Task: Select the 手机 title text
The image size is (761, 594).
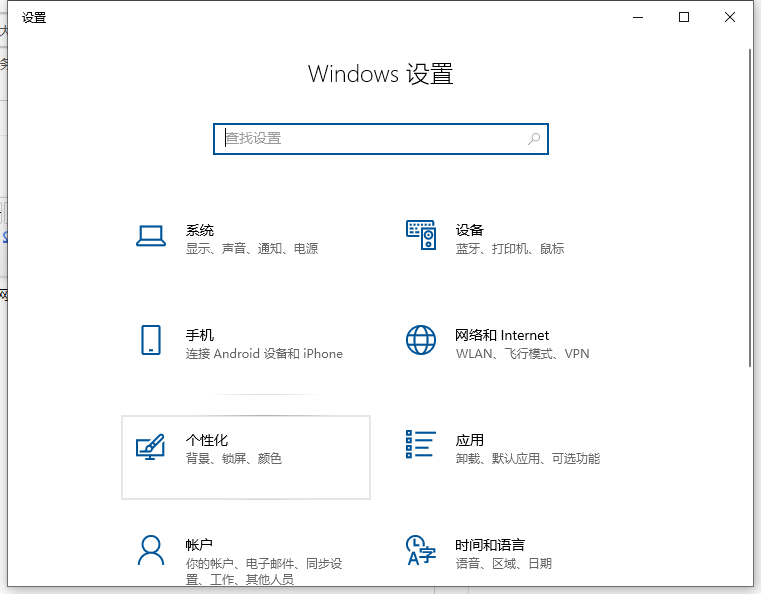Action: 200,335
